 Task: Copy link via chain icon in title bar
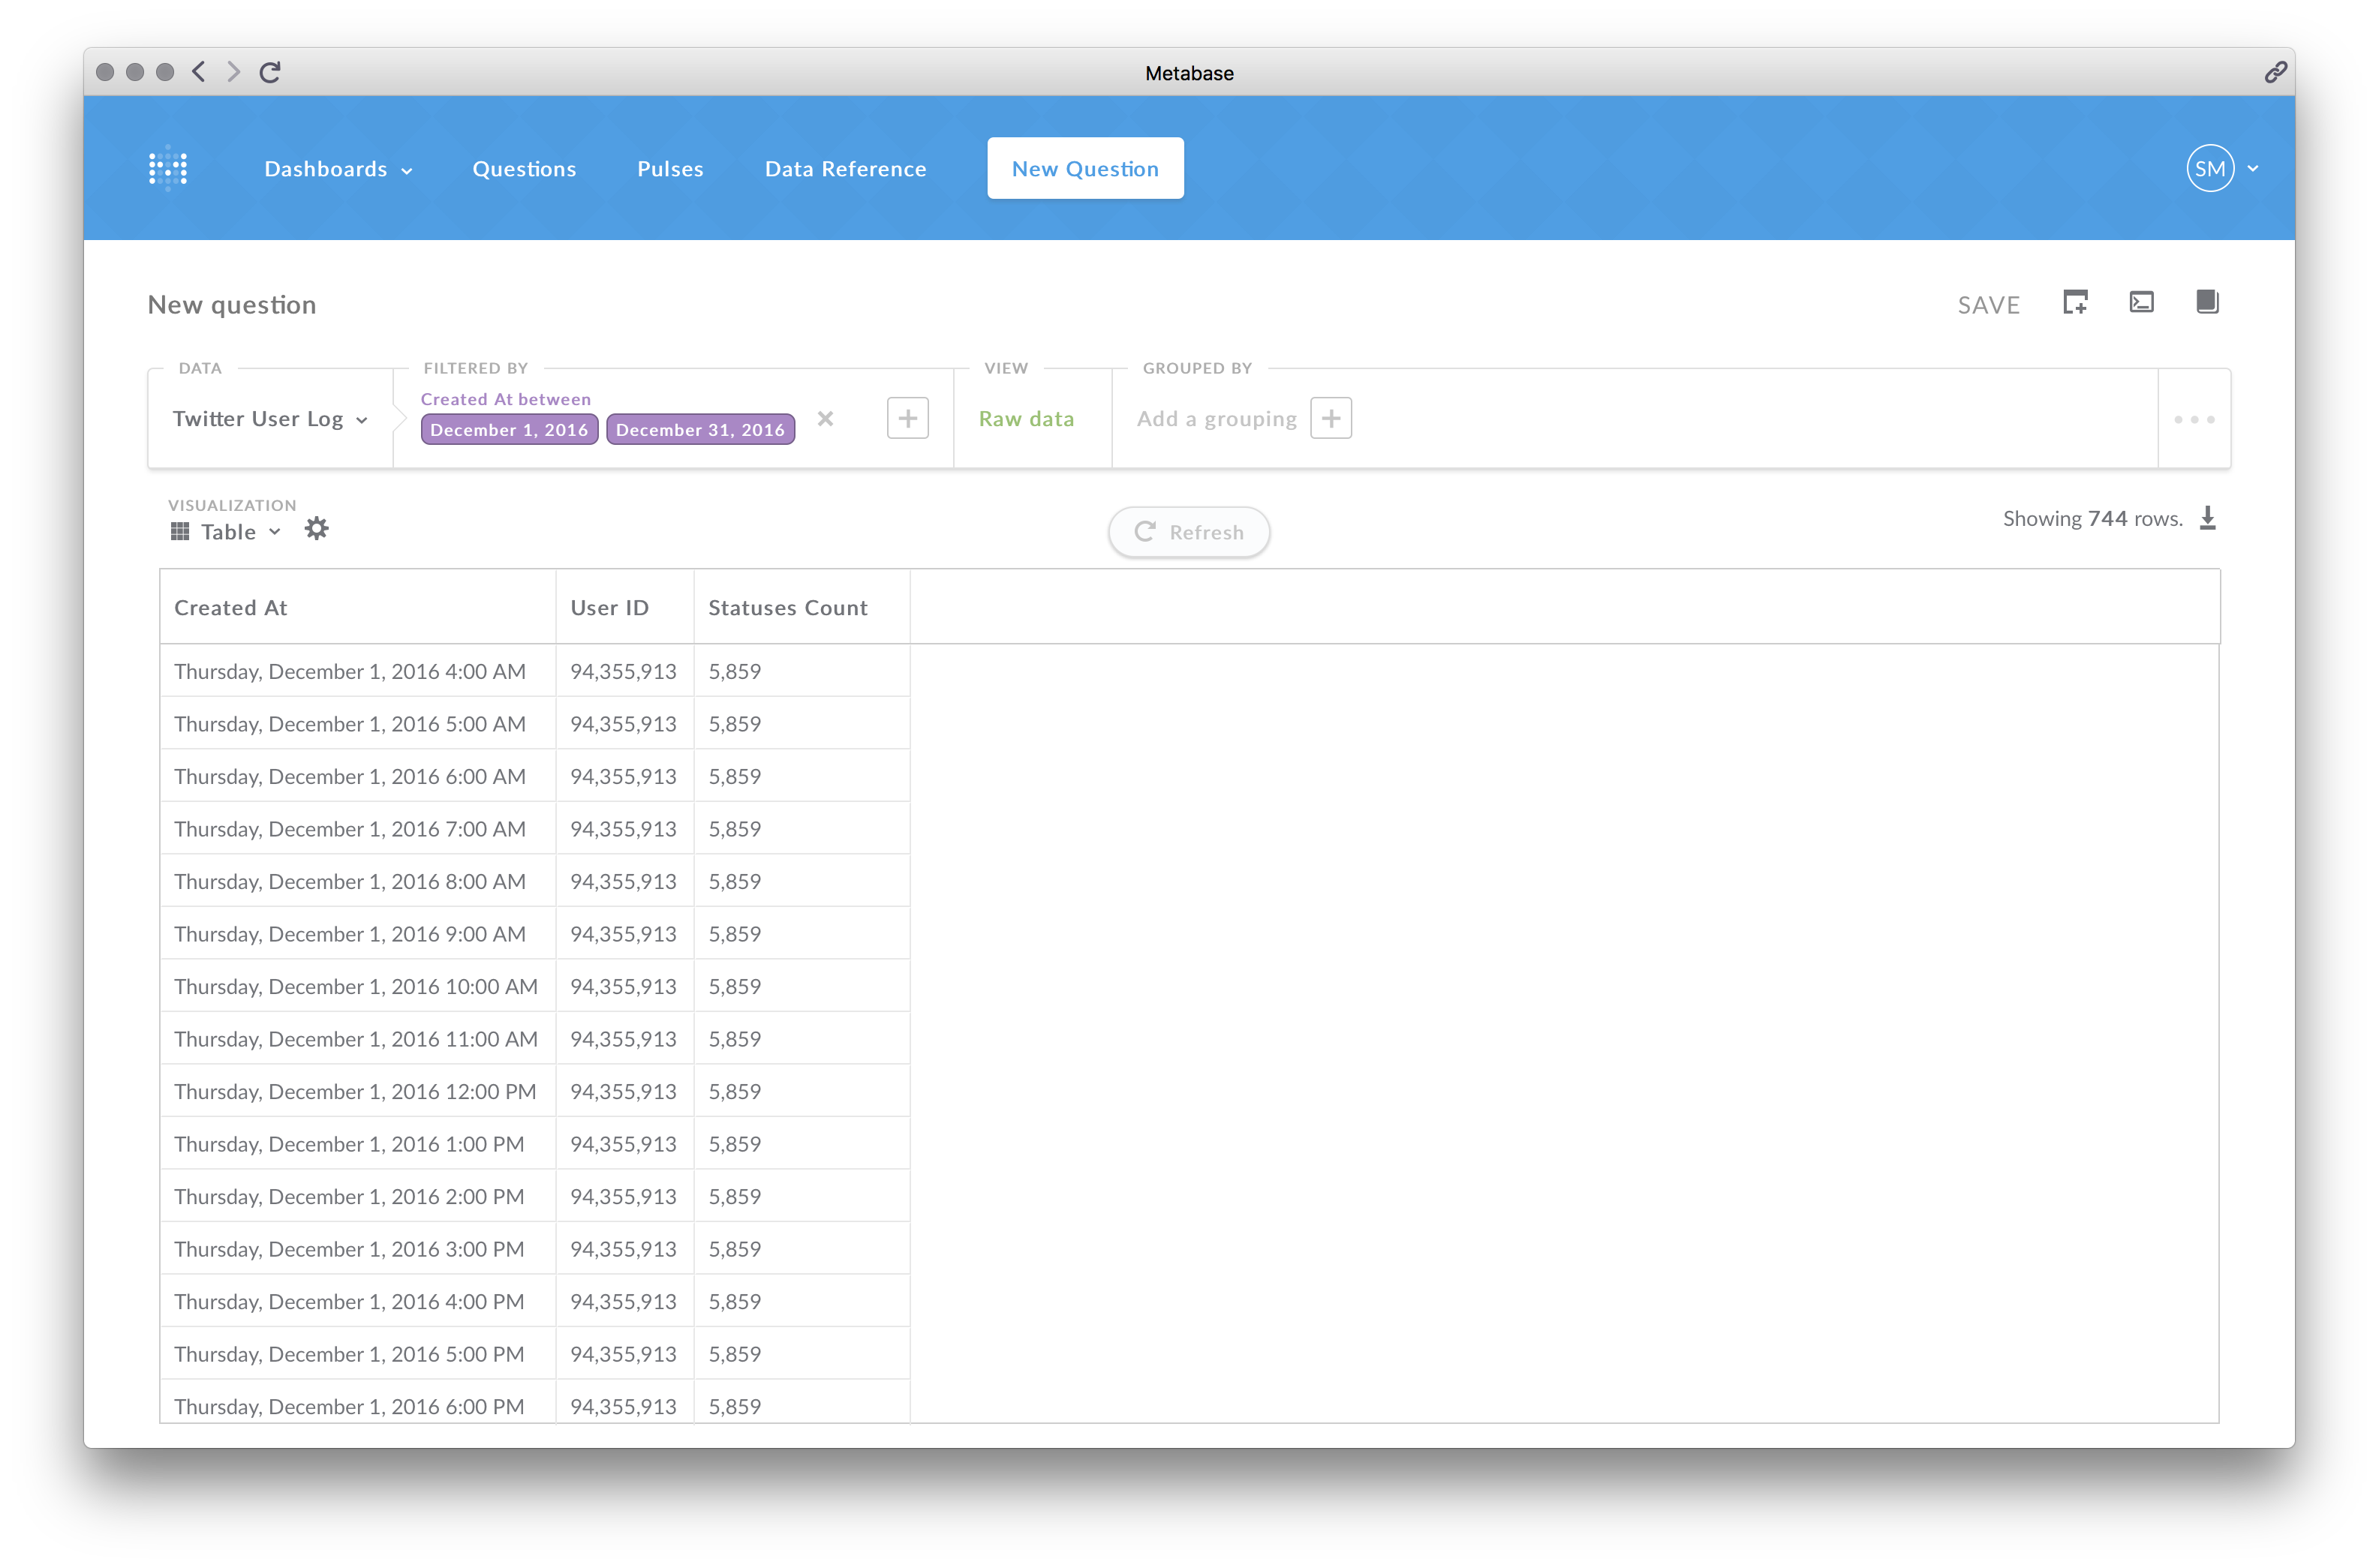(x=2275, y=72)
